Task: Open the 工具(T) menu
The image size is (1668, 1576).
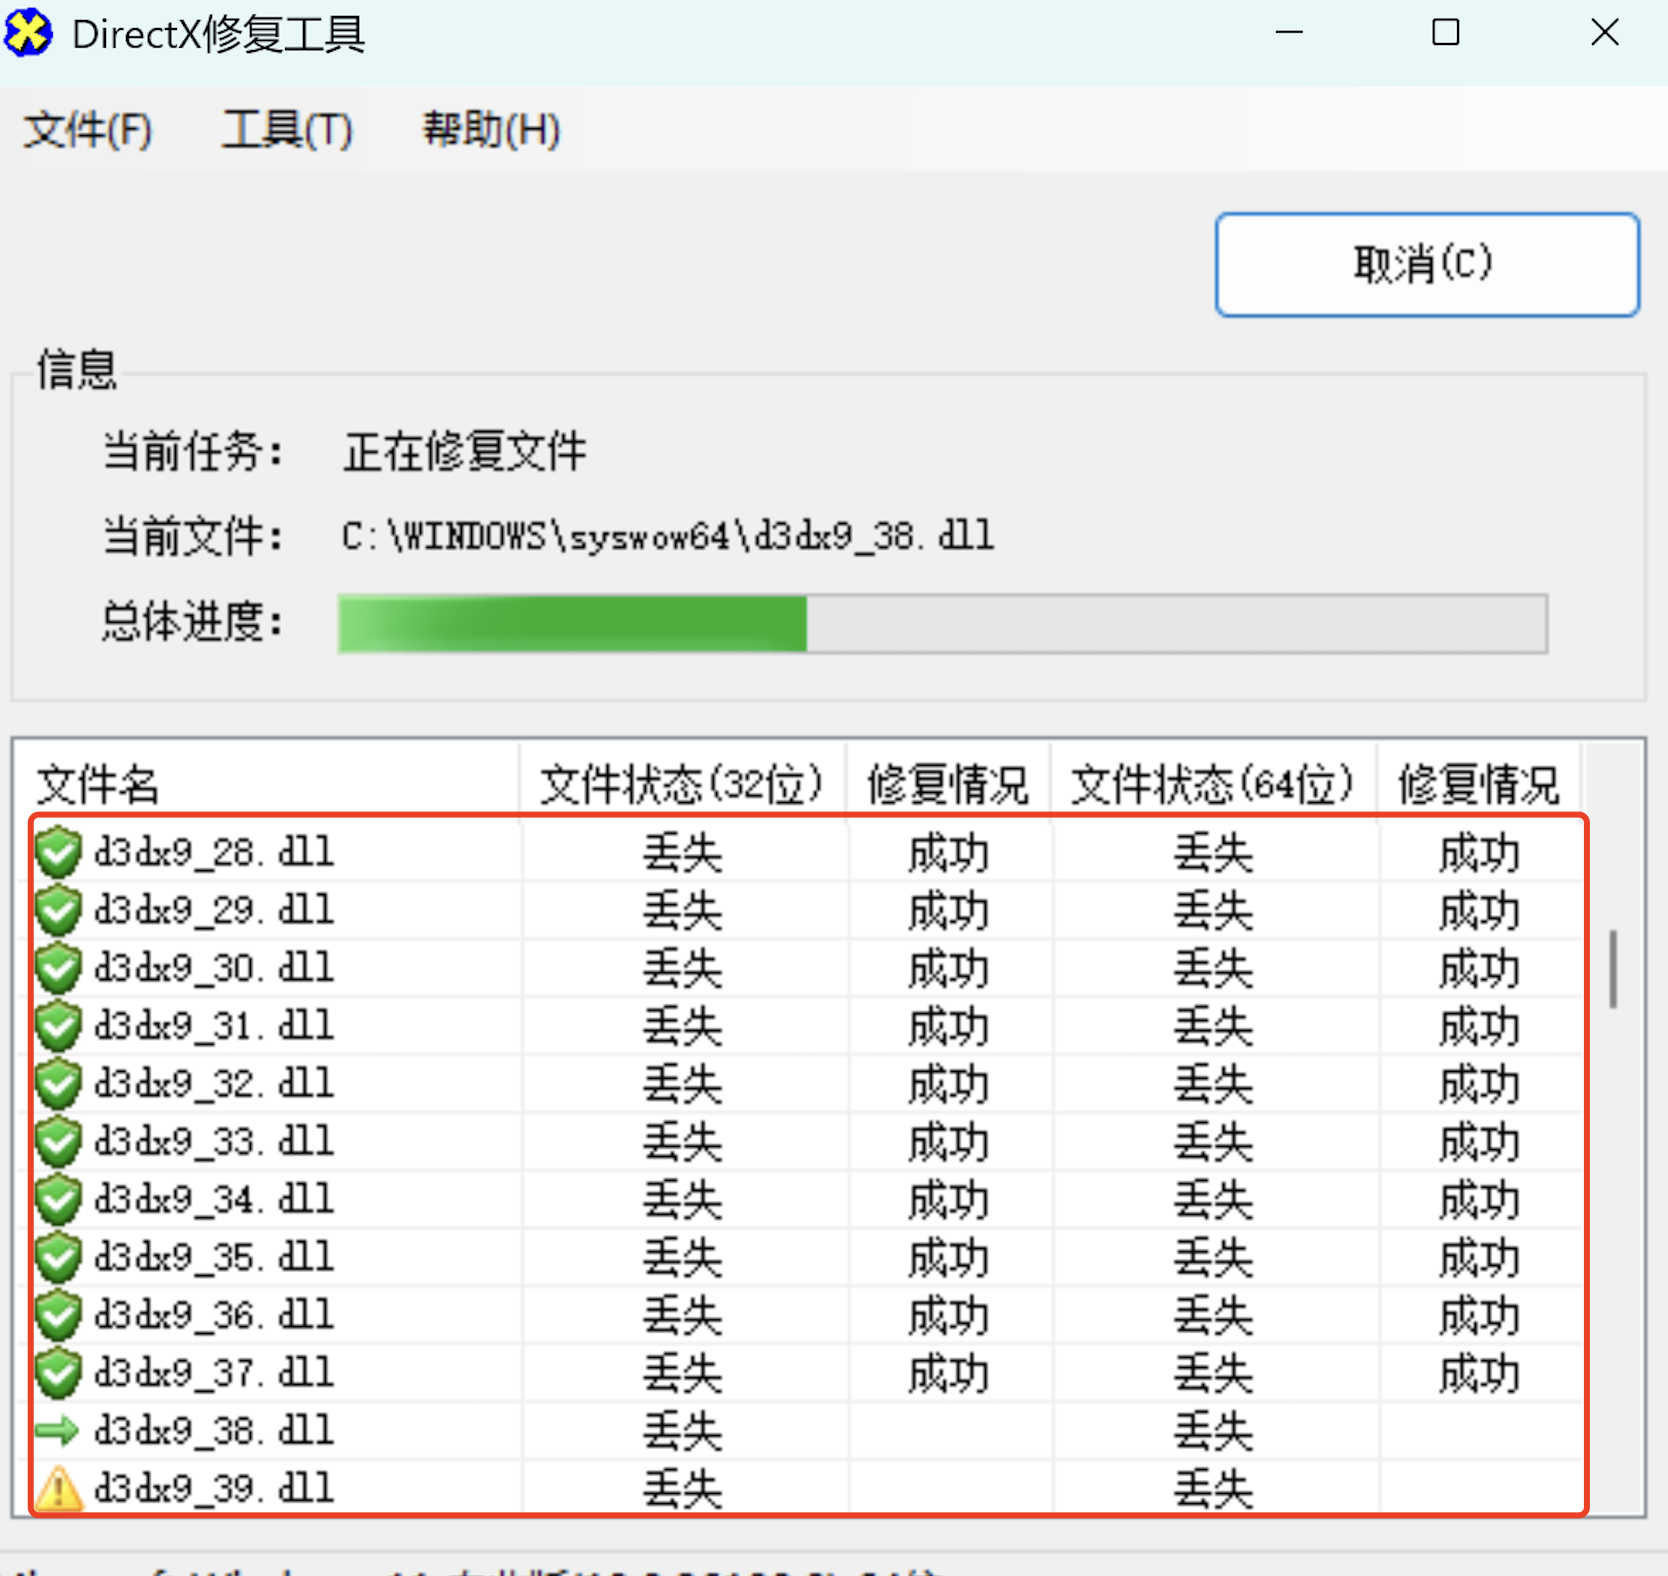Action: (287, 130)
